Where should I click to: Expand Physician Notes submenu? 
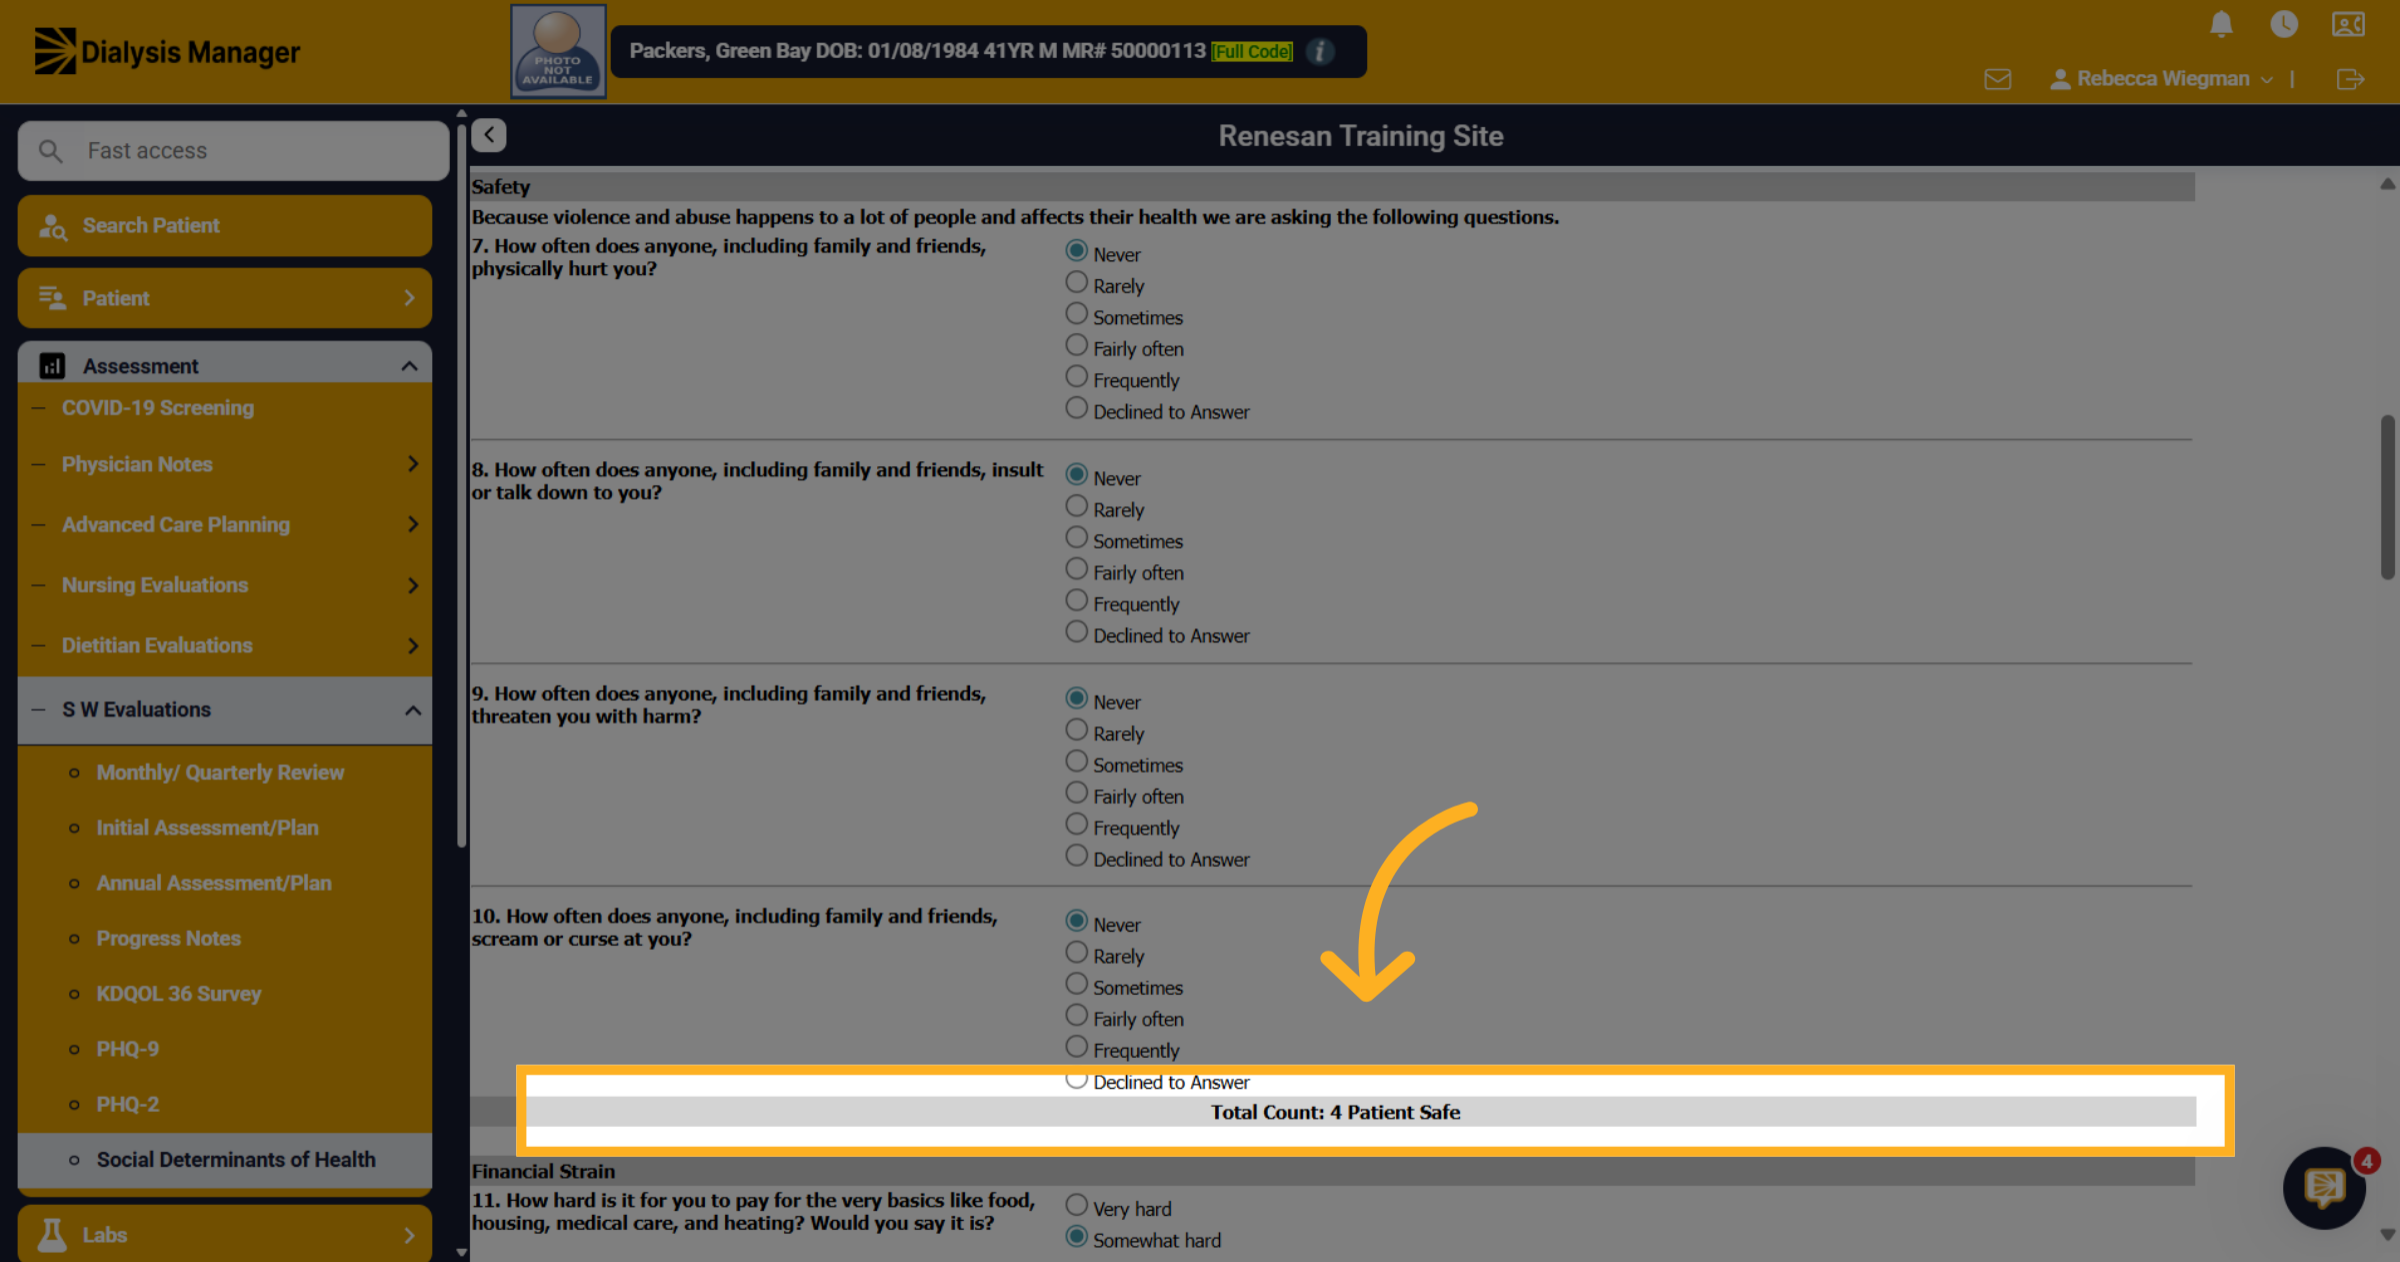[x=413, y=464]
